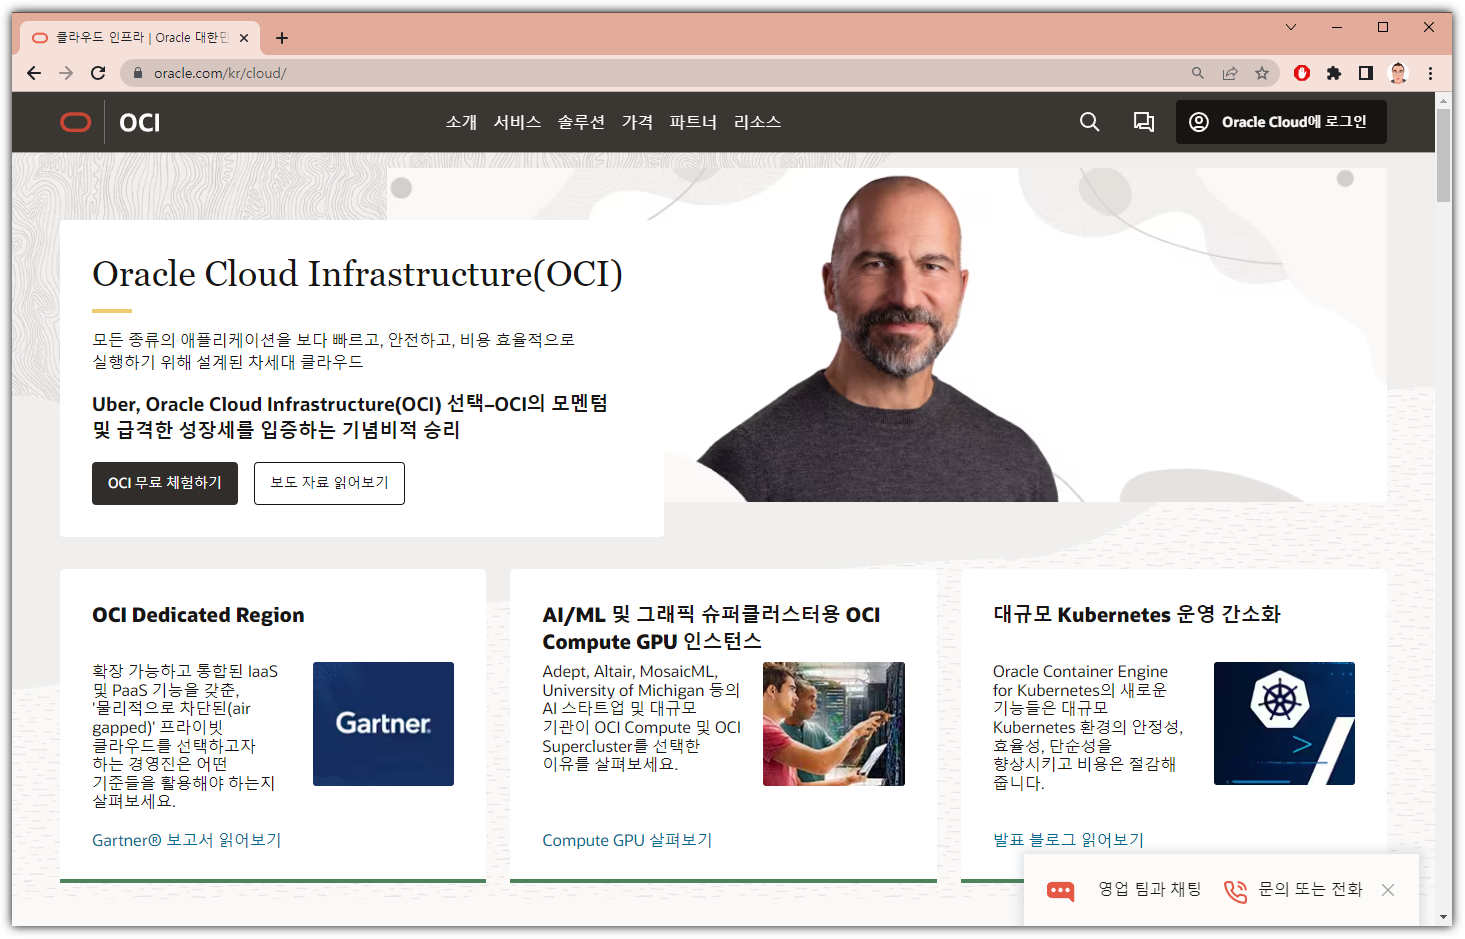Screen dimensions: 1465x939
Task: Open the zoom magnifier icon in address bar
Action: [x=1197, y=73]
